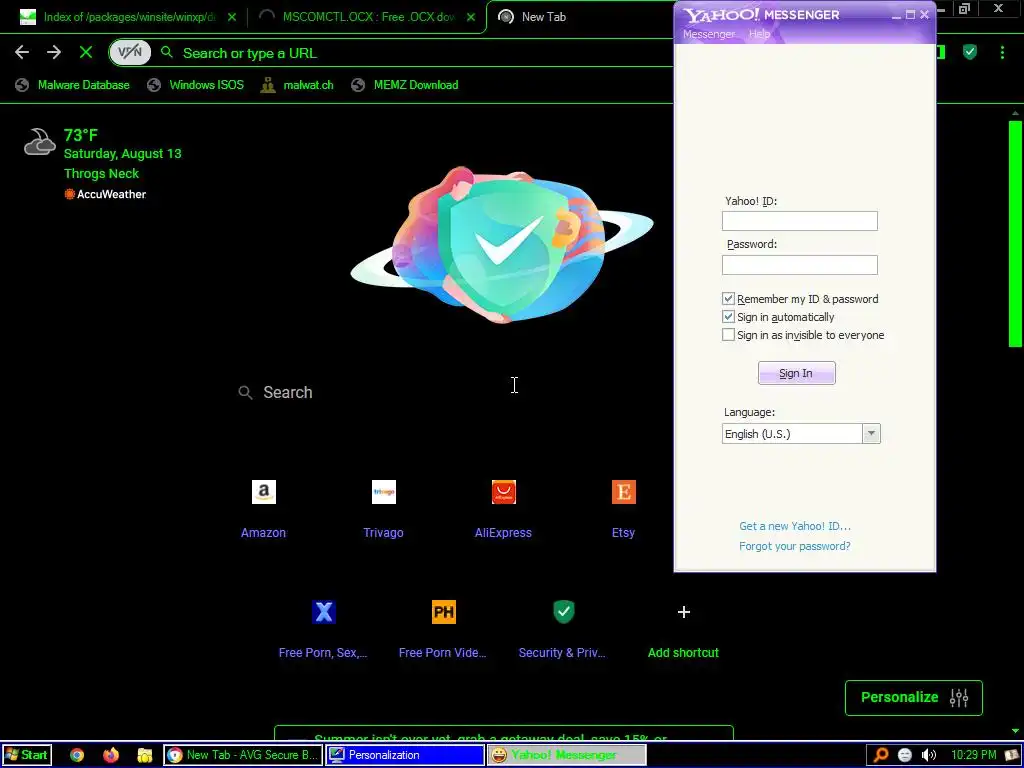Click the Throgs Neck location text
Screen dimensions: 1024x768
(101, 174)
